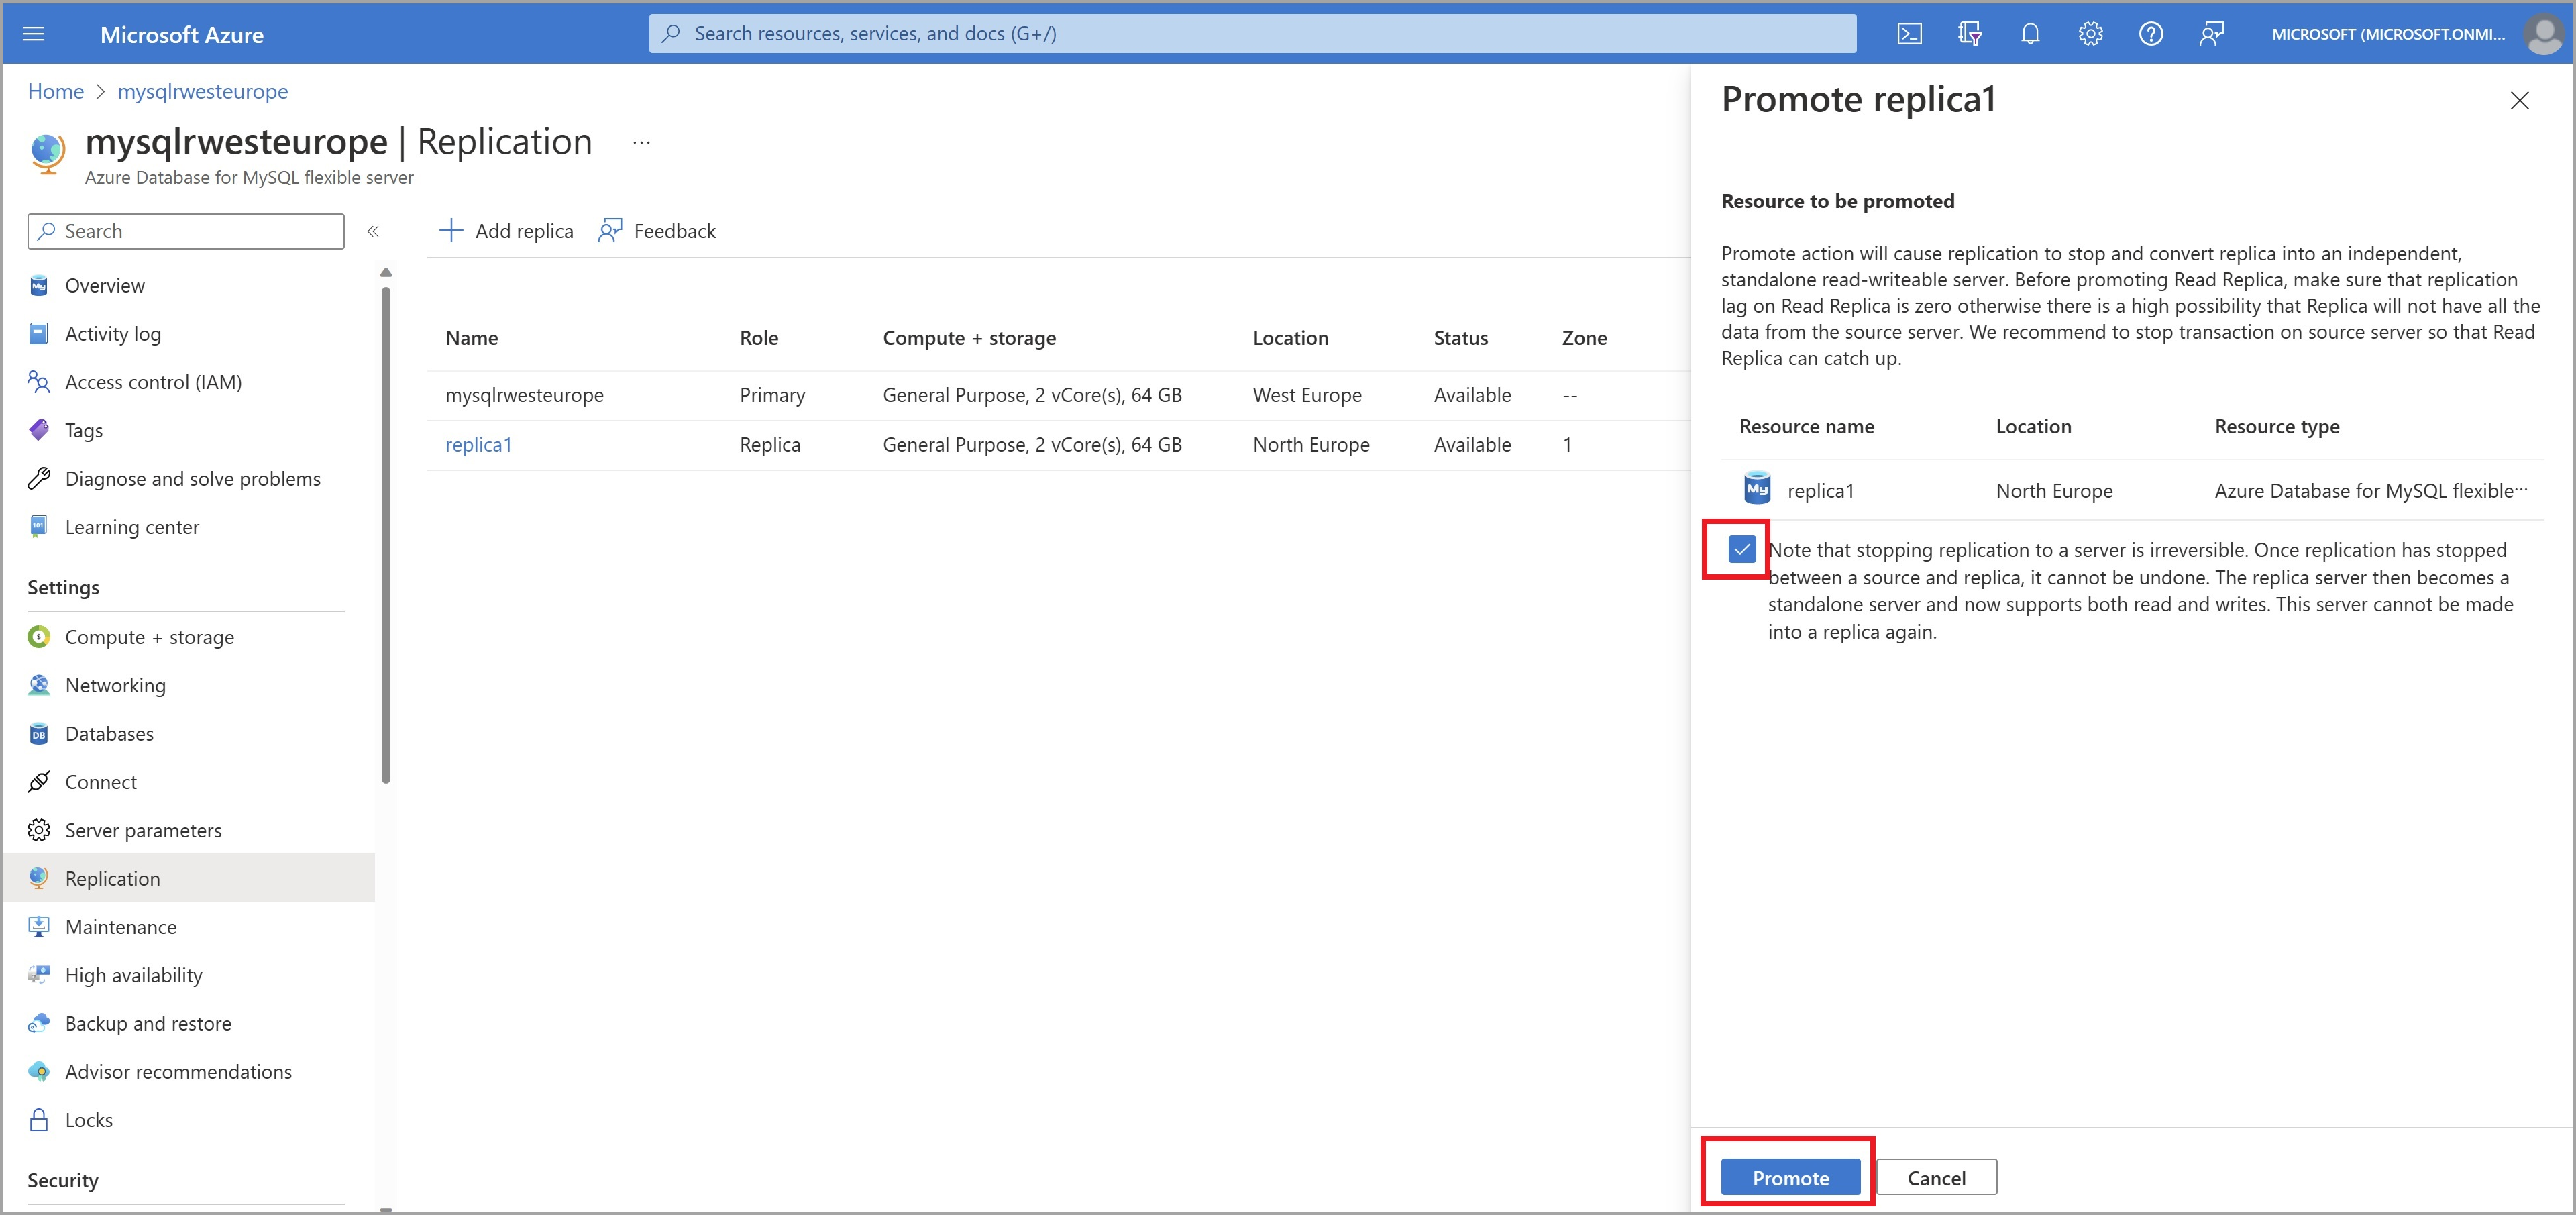Click the account avatar picture

2543,34
